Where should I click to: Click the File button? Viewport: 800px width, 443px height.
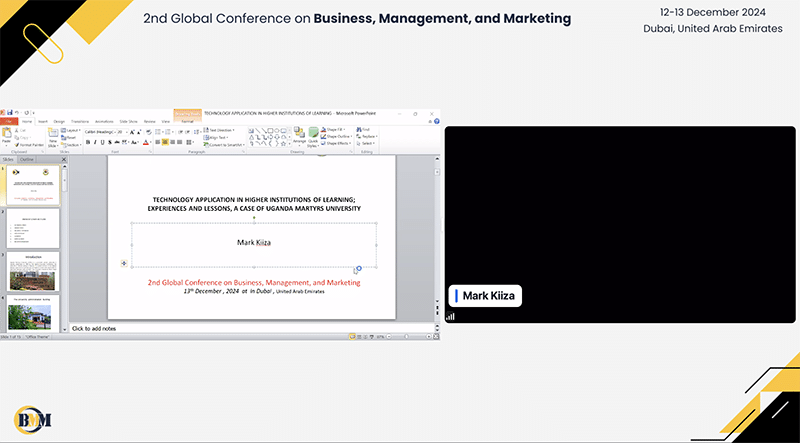[x=8, y=121]
